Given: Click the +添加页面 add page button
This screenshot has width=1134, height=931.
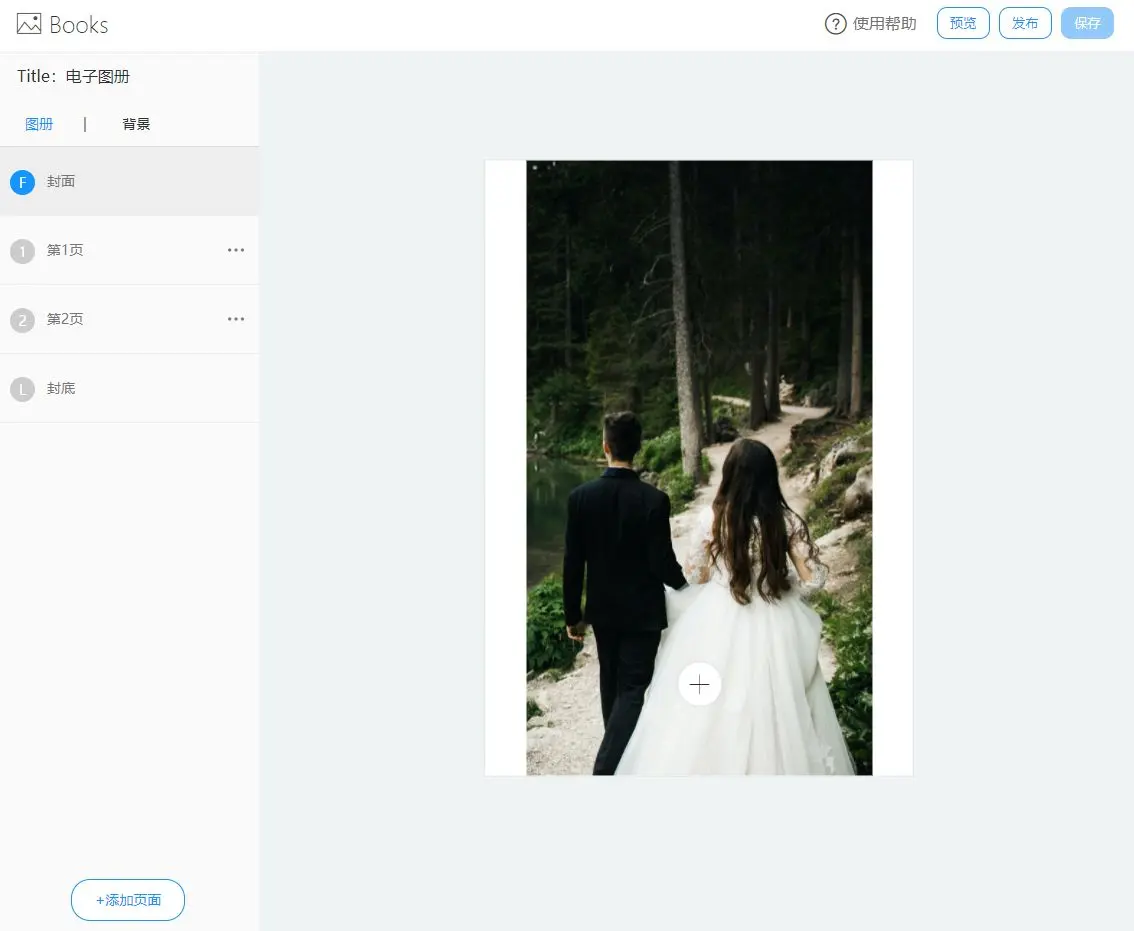Looking at the screenshot, I should click(x=127, y=899).
